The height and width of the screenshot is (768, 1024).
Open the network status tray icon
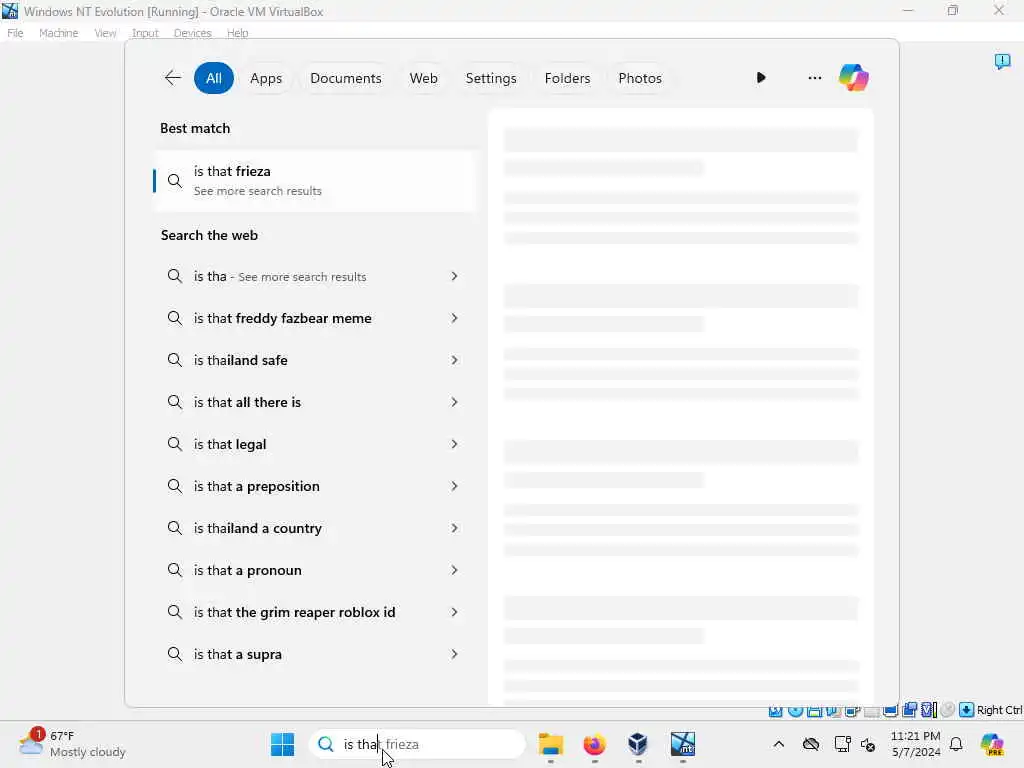(842, 744)
